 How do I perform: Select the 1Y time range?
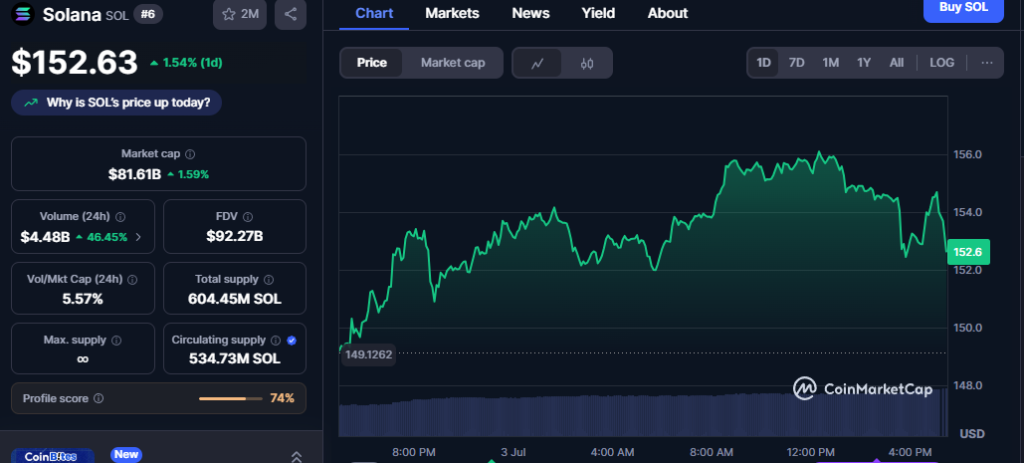click(864, 63)
